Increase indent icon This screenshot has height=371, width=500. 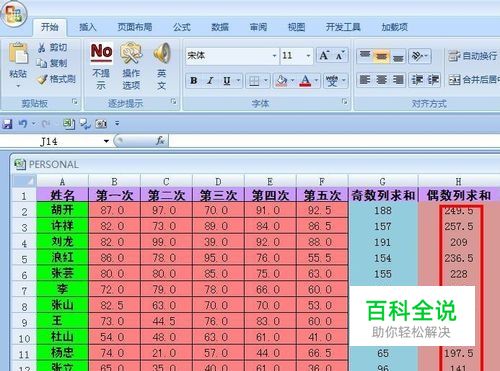click(433, 80)
